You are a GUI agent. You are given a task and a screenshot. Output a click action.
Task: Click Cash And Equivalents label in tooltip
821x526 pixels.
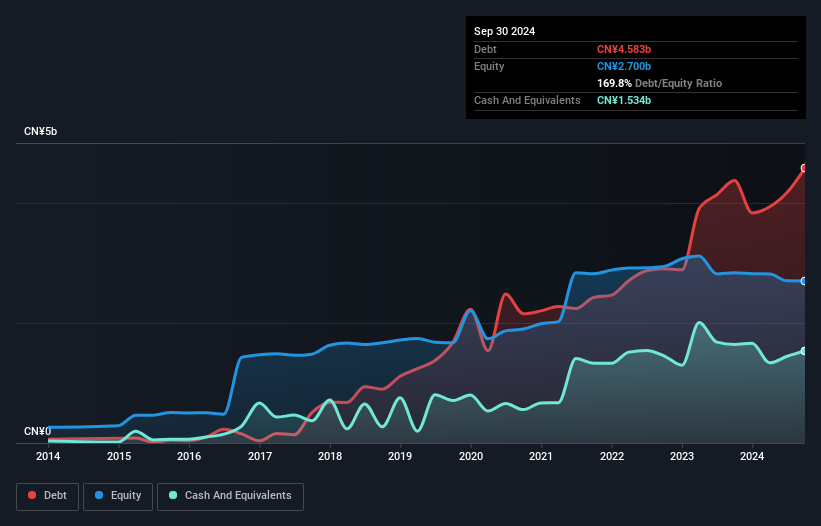(527, 100)
